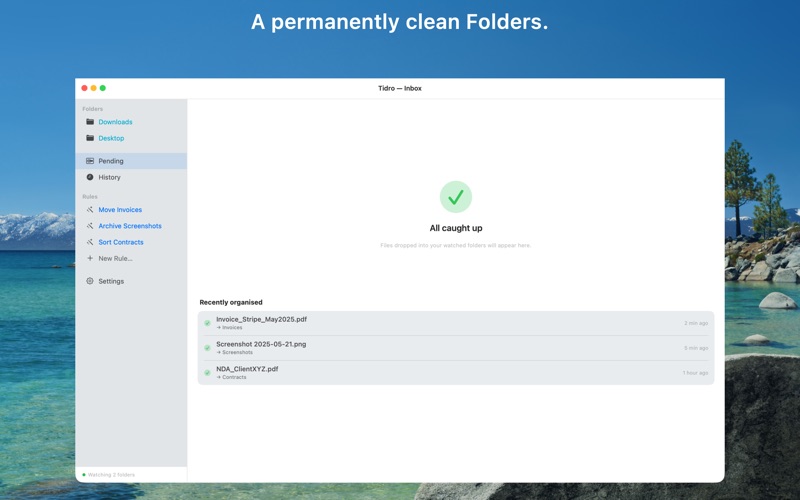Click the 5 min ago timestamp
This screenshot has width=800, height=500.
pyautogui.click(x=696, y=348)
